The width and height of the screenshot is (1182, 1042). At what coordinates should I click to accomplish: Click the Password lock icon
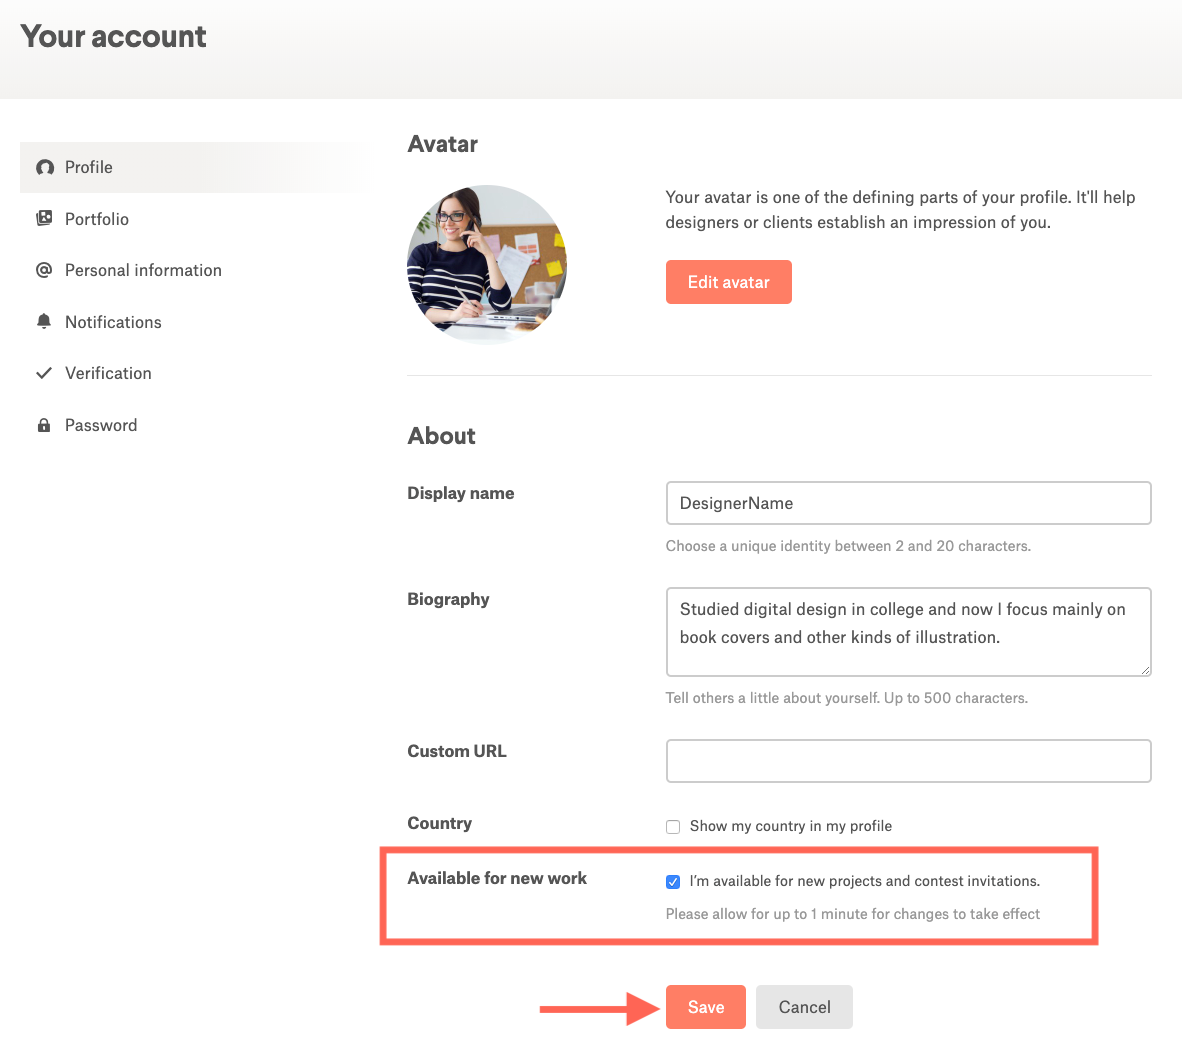44,425
